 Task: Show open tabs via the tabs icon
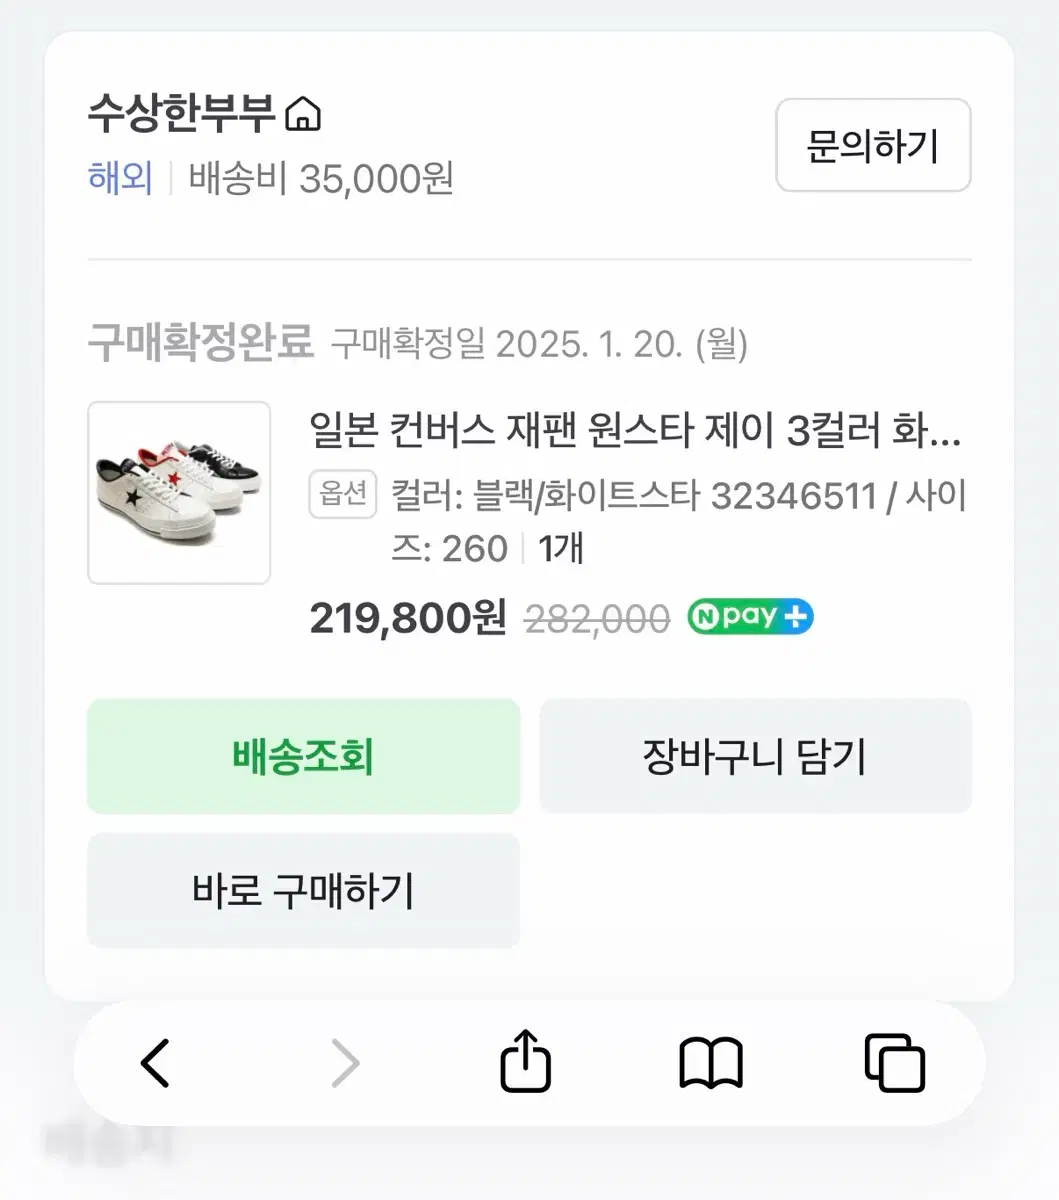(894, 1062)
